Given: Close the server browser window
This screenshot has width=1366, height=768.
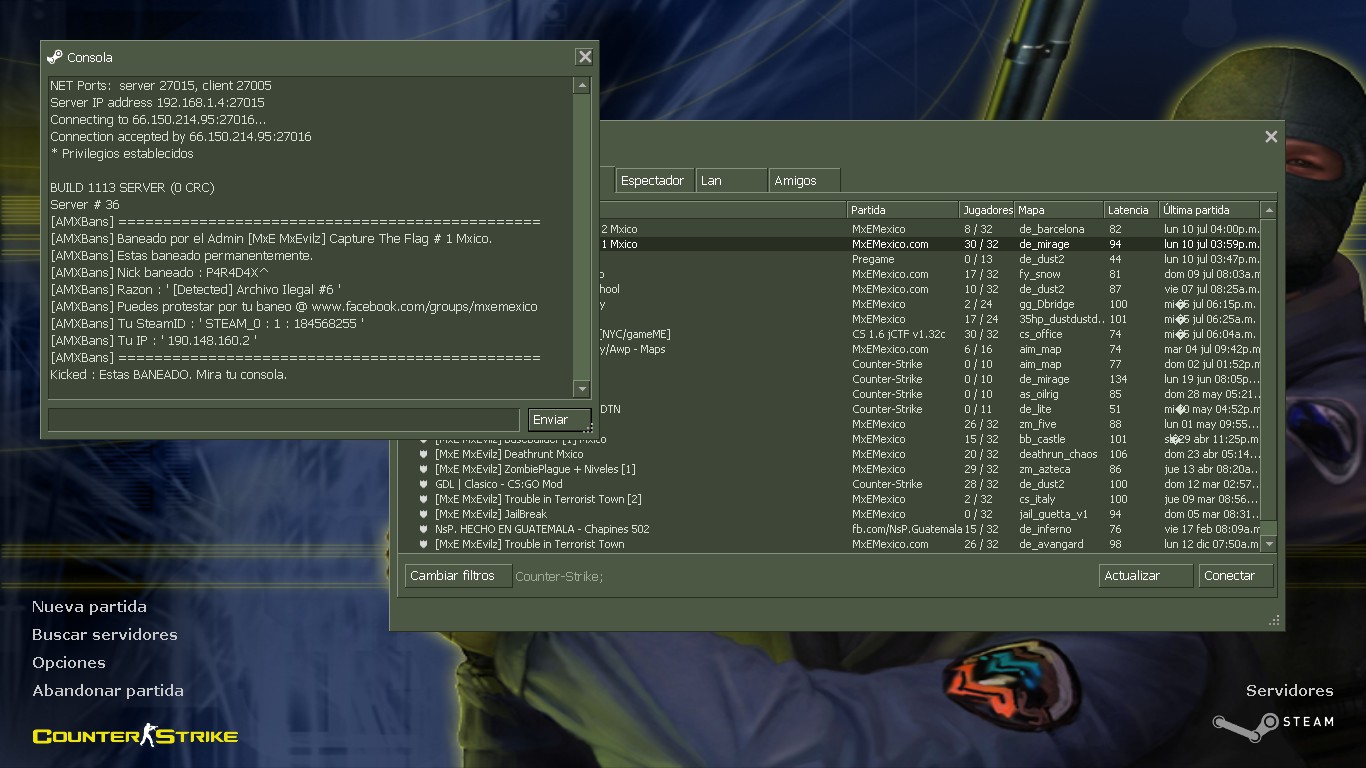Looking at the screenshot, I should tap(1271, 137).
